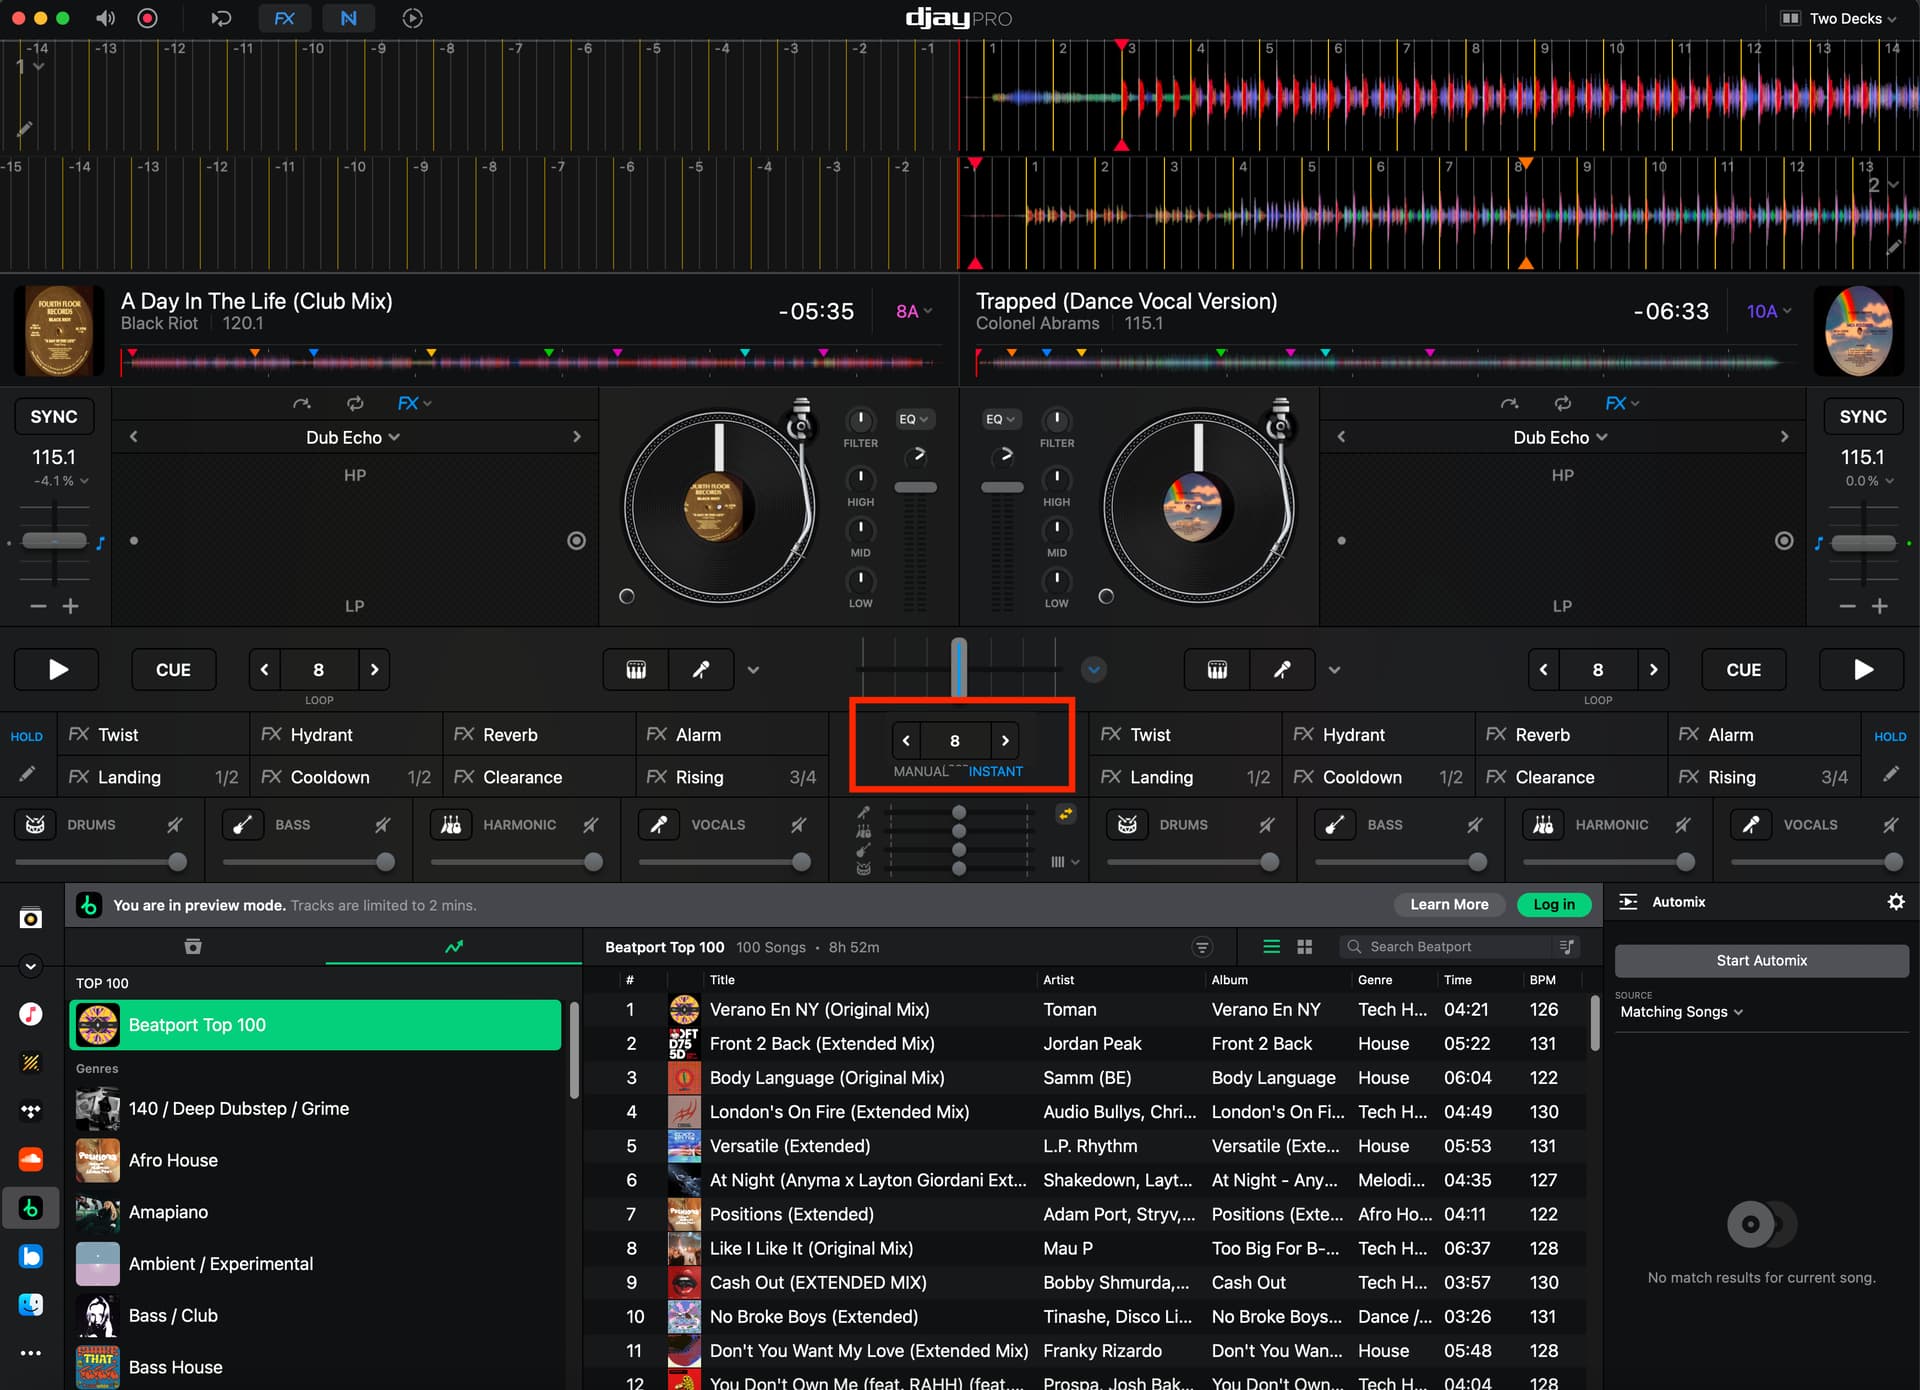The image size is (1920, 1390).
Task: Click the three-dots more sources icon
Action: click(x=31, y=1353)
